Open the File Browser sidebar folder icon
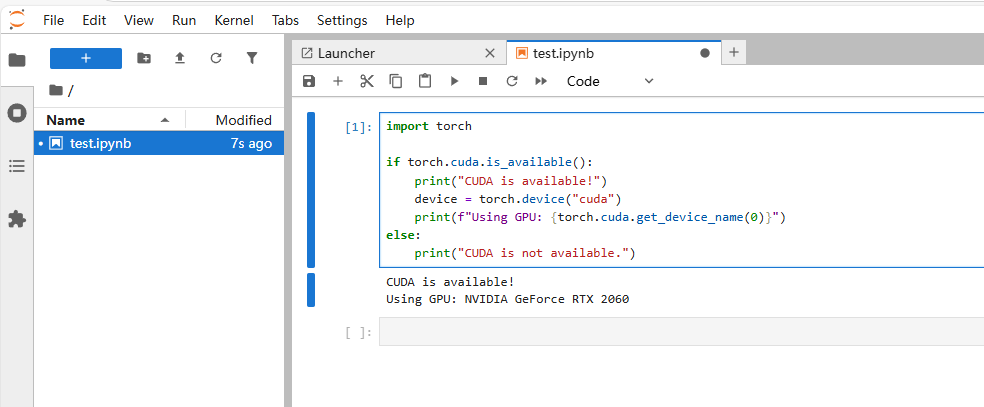Image resolution: width=984 pixels, height=407 pixels. (x=17, y=60)
